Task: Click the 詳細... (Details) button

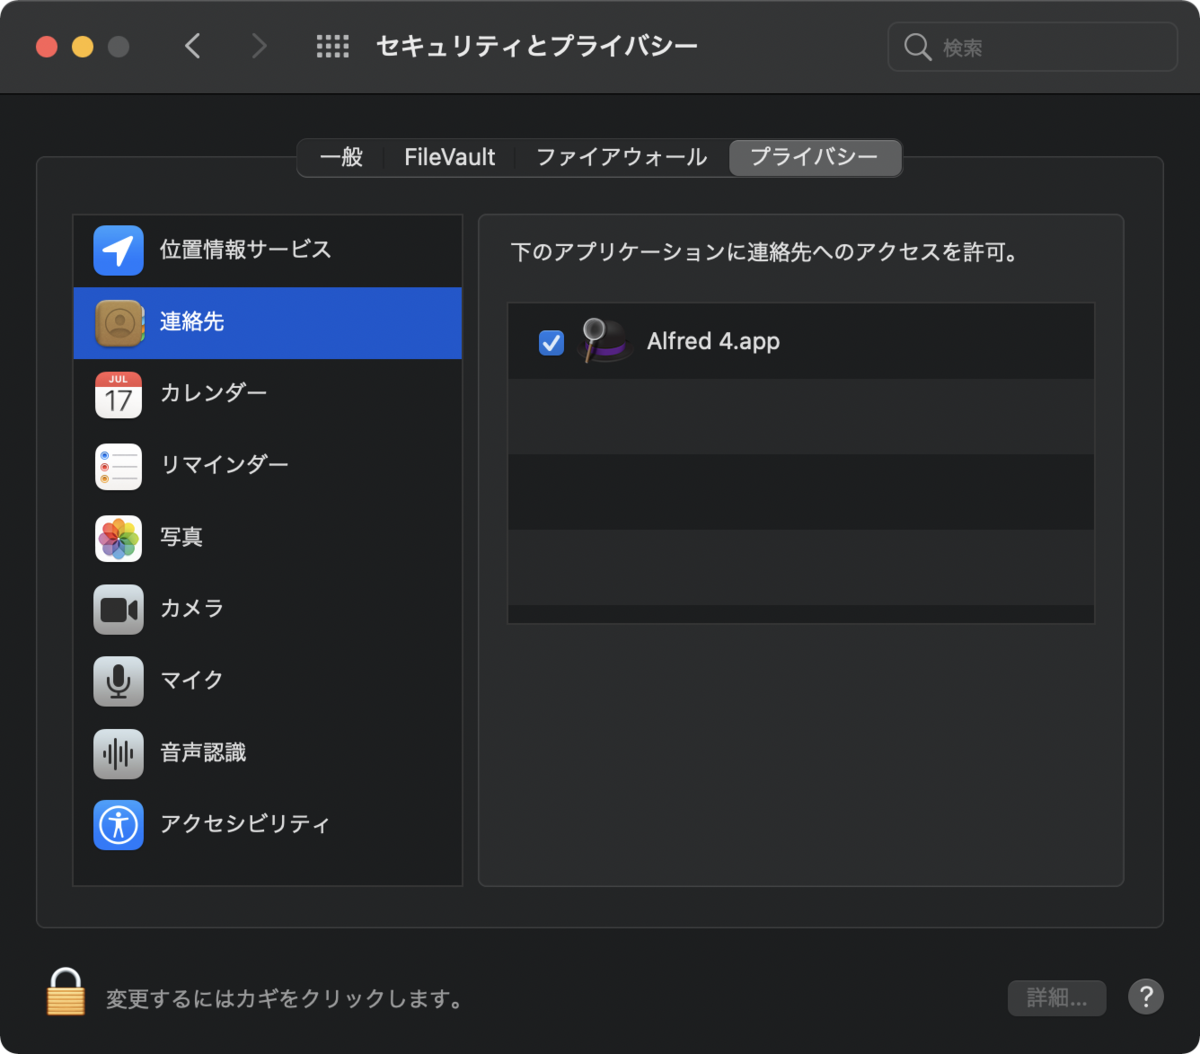Action: 1056,997
